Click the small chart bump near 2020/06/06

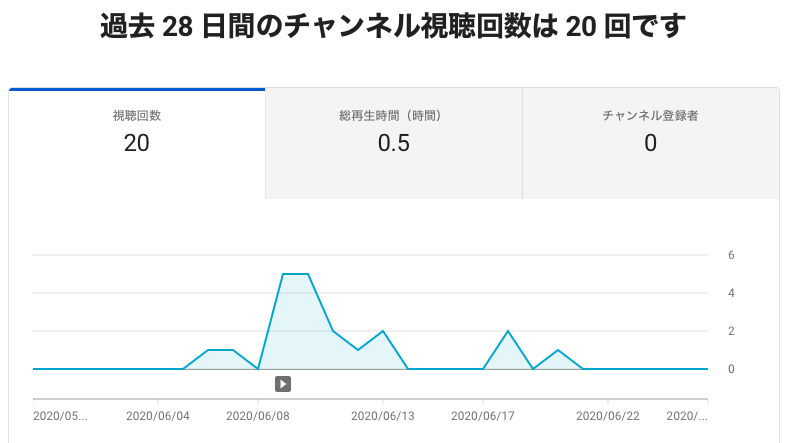point(220,350)
